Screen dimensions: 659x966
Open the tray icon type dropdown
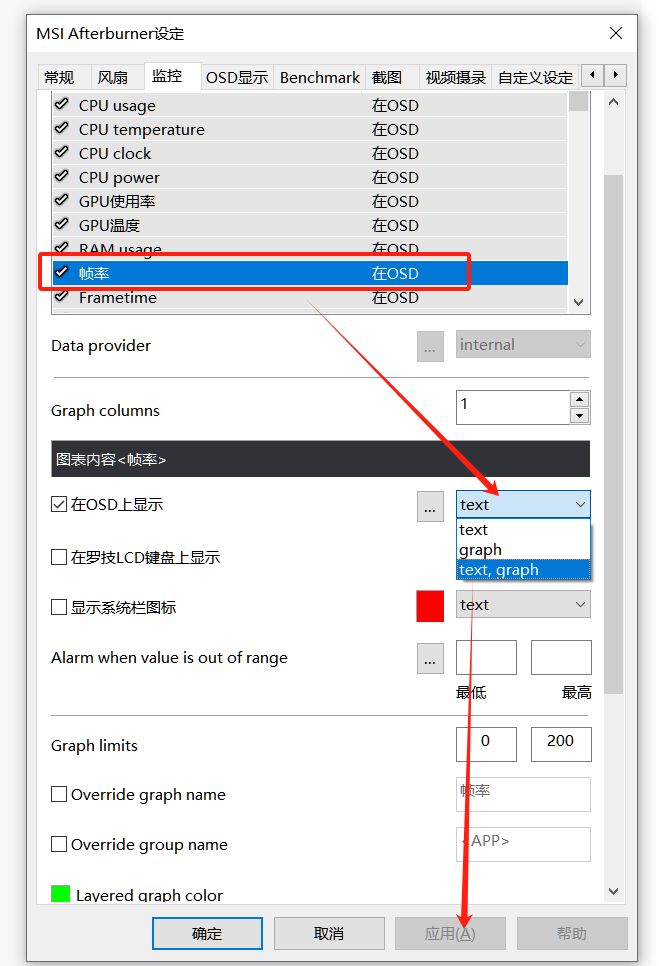pos(523,605)
